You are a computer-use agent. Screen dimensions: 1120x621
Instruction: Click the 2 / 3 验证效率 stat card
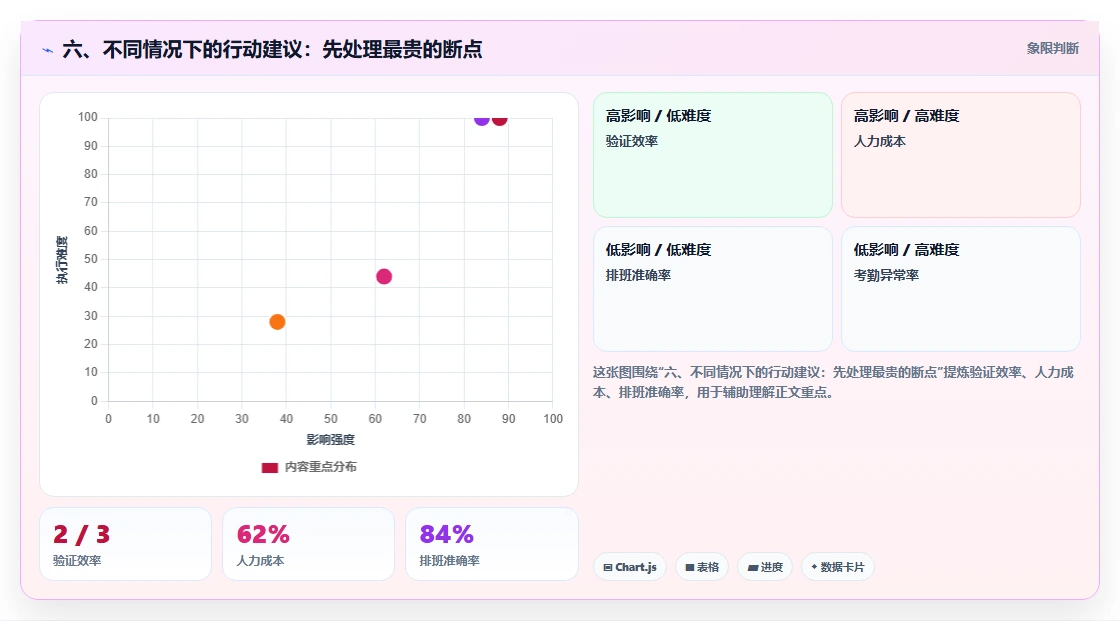point(126,544)
